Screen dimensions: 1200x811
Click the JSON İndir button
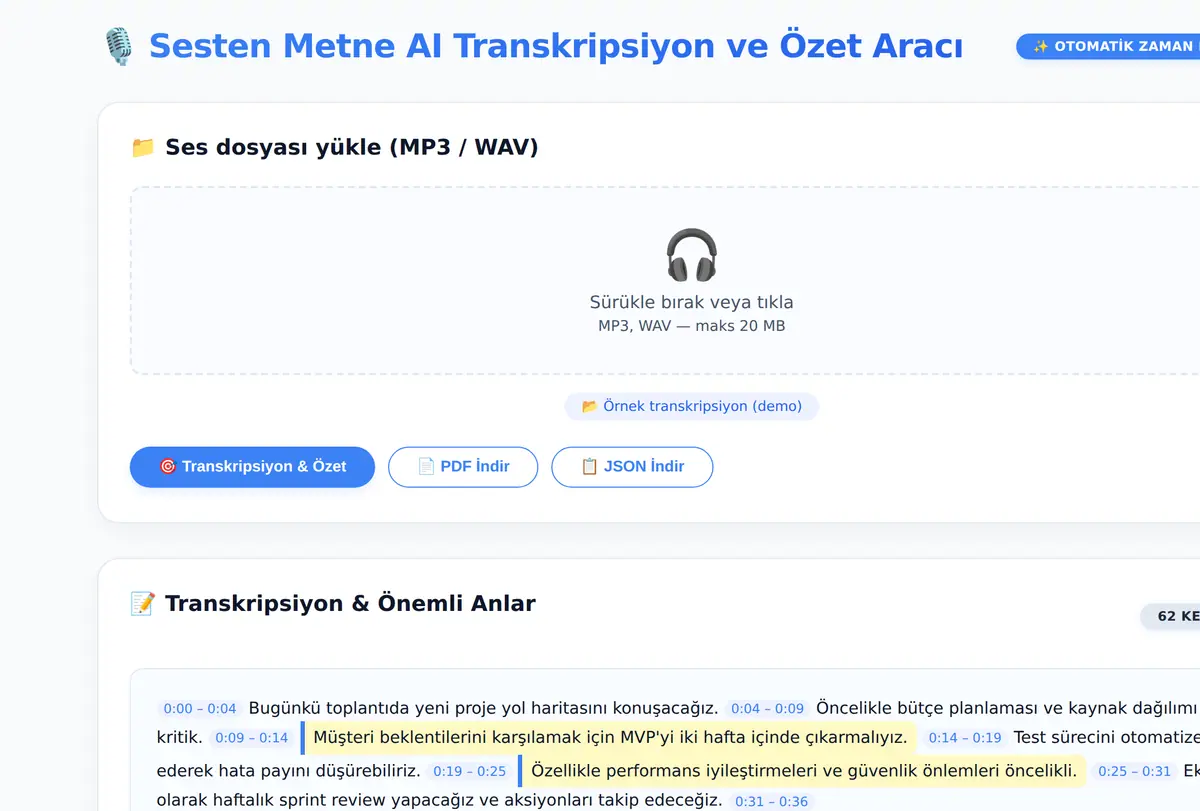[632, 467]
